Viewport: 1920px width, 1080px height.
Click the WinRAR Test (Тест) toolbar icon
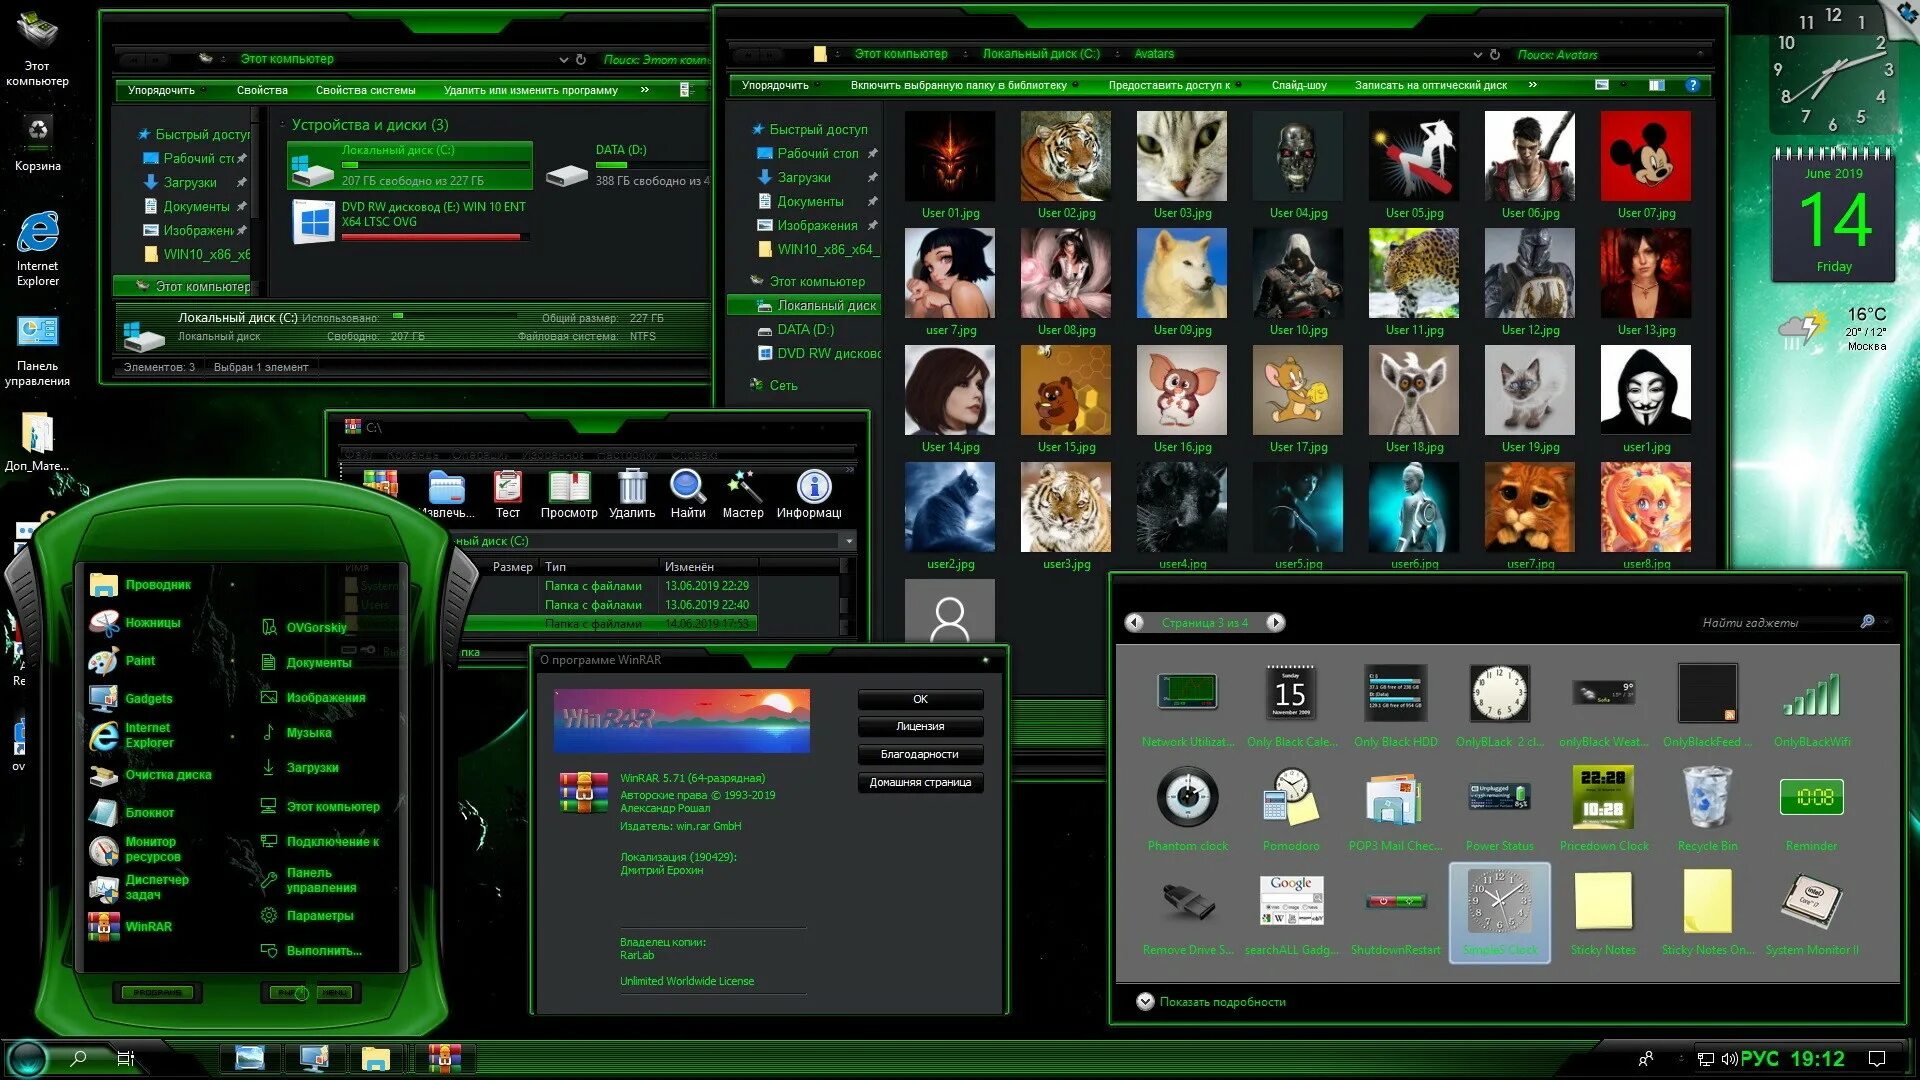point(508,488)
